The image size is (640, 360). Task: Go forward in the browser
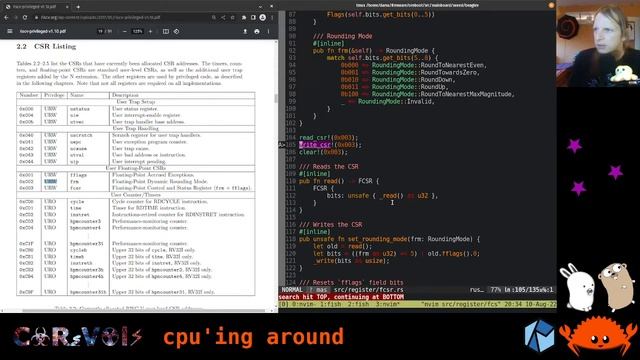point(16,18)
